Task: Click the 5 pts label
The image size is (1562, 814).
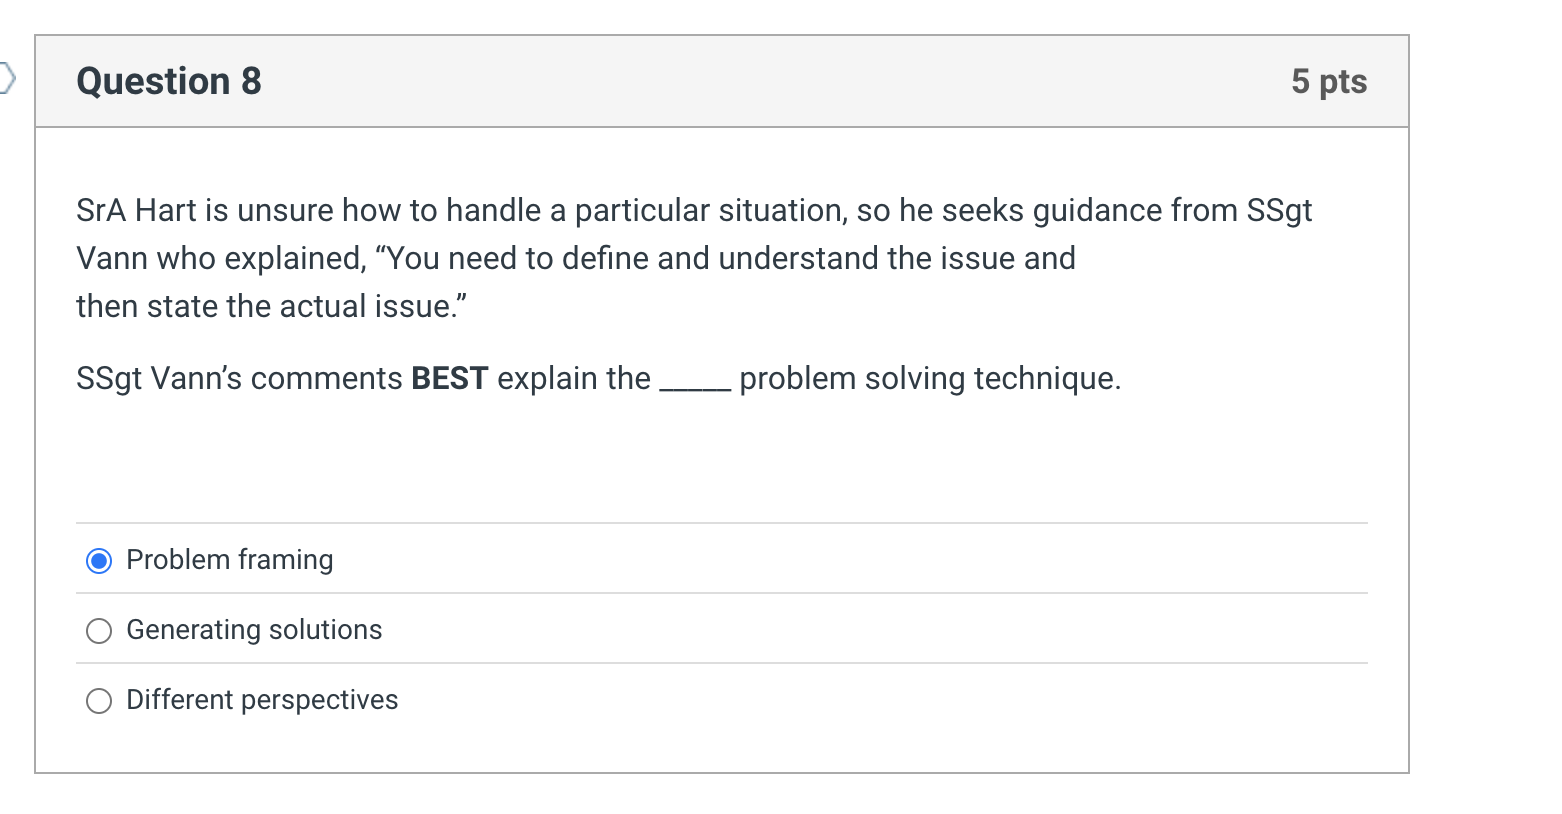Action: pyautogui.click(x=1330, y=82)
